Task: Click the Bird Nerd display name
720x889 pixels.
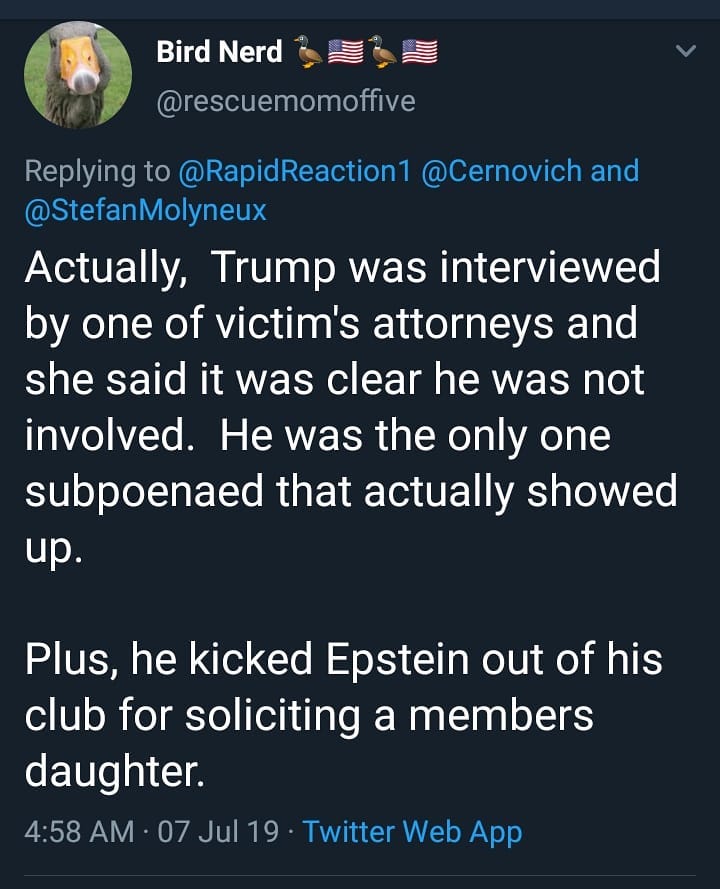Action: coord(219,52)
